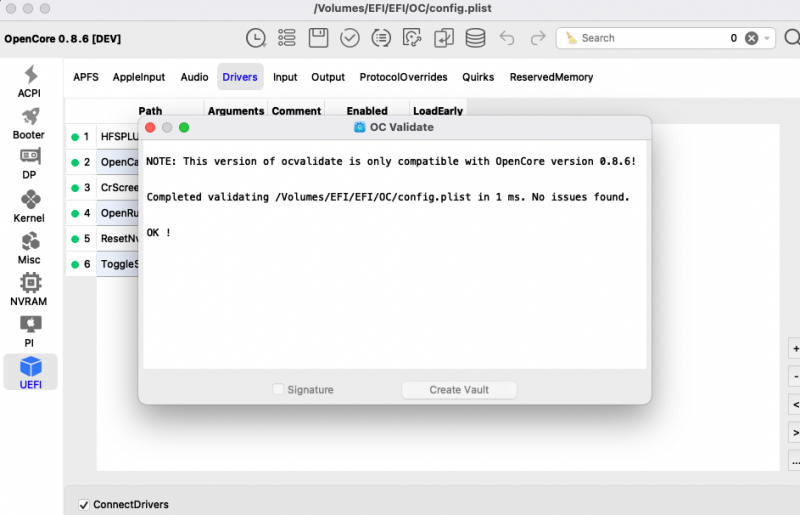This screenshot has height=515, width=800.
Task: Click the Arguments column header
Action: (x=236, y=111)
